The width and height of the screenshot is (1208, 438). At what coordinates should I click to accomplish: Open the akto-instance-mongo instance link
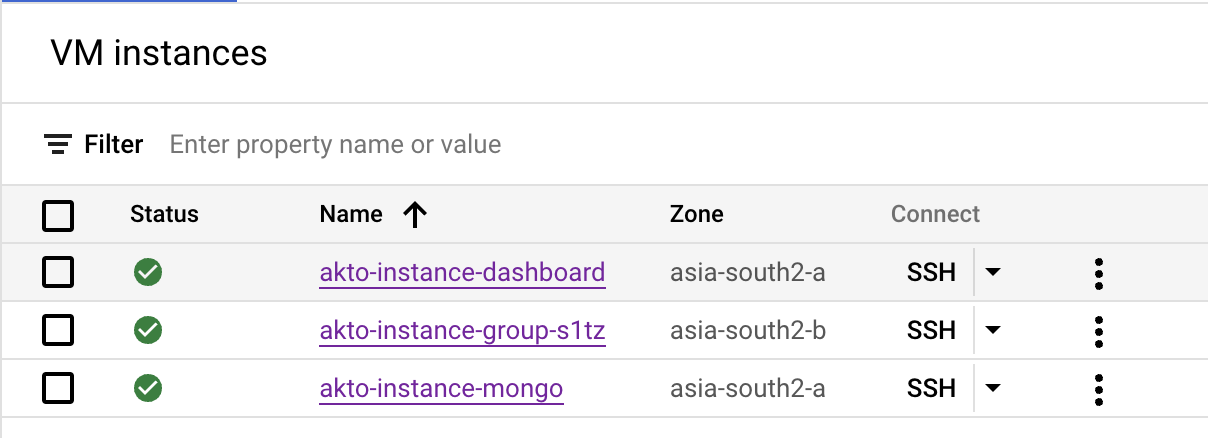(441, 388)
